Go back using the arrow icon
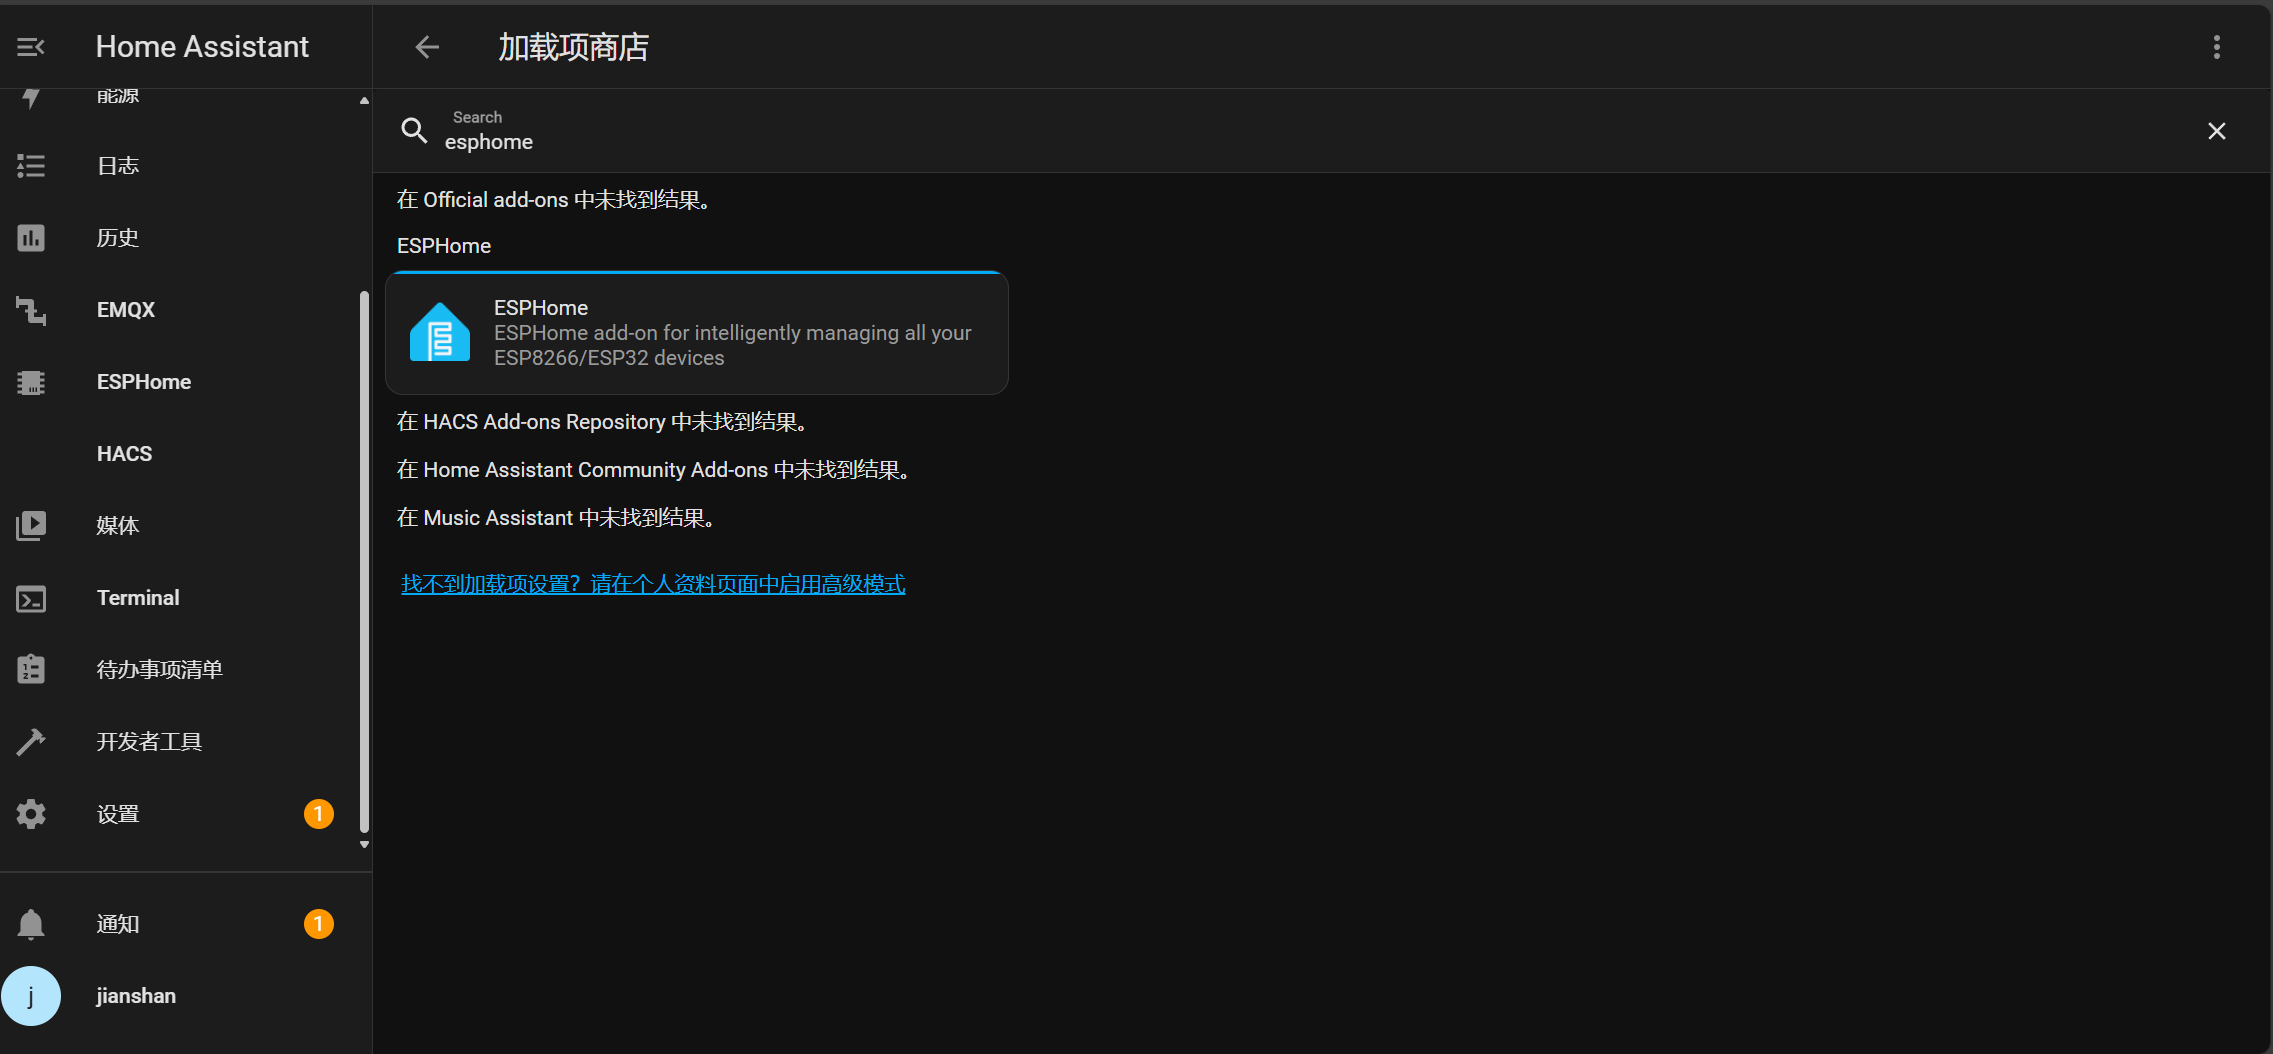Screen dimensions: 2273x1054 click(427, 47)
